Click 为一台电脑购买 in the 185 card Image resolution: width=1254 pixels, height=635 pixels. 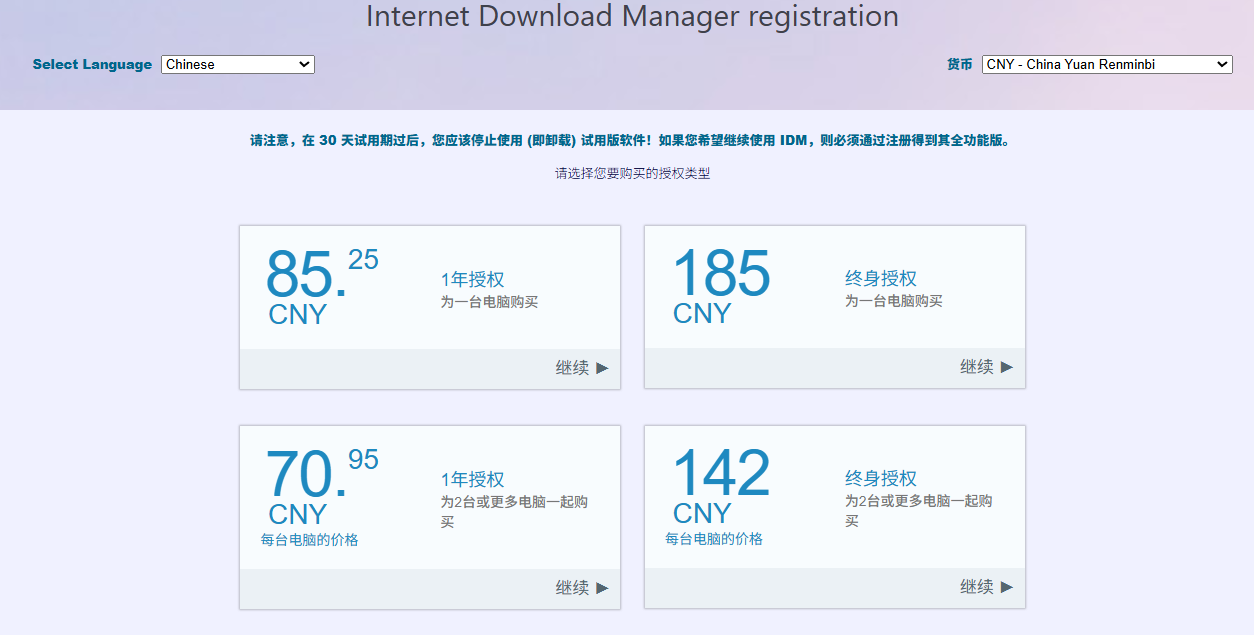pos(894,301)
